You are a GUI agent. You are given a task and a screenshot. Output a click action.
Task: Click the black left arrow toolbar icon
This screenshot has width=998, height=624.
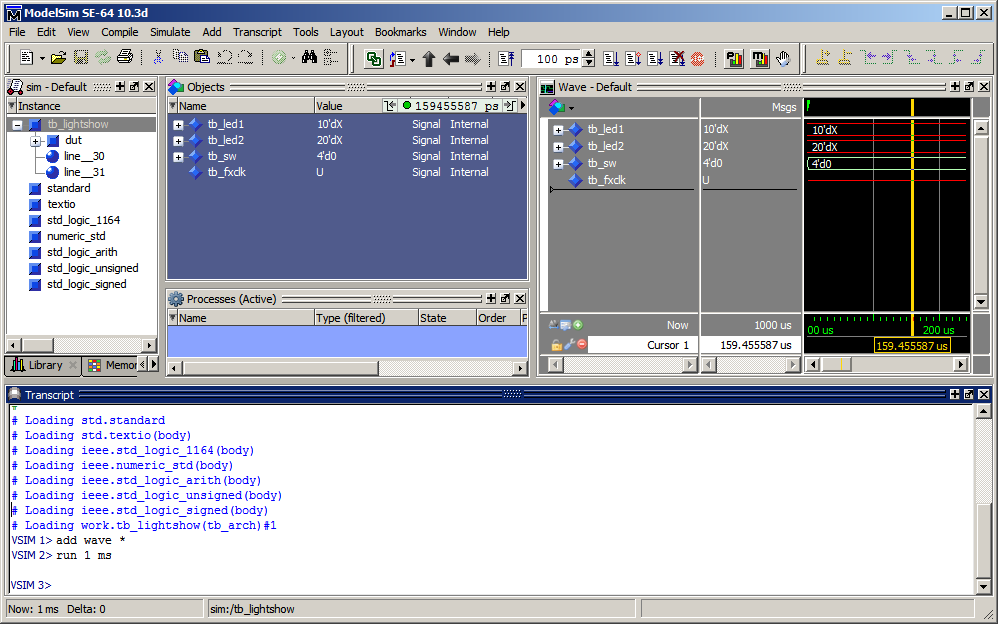tap(451, 59)
